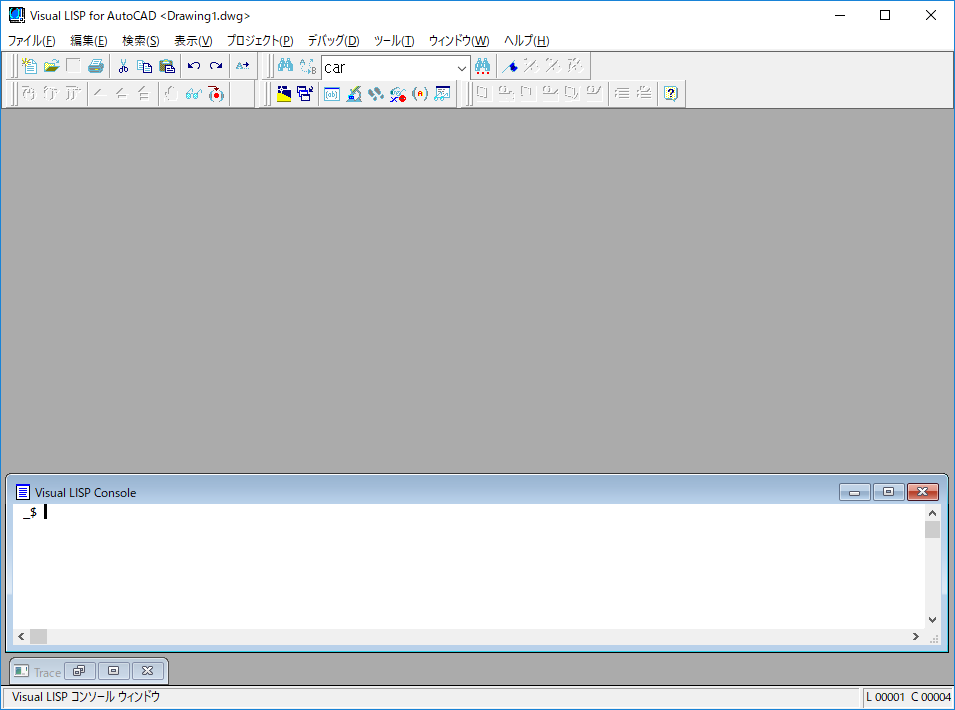Viewport: 955px width, 710px height.
Task: Activate AutoCAD window icon
Action: coord(284,94)
